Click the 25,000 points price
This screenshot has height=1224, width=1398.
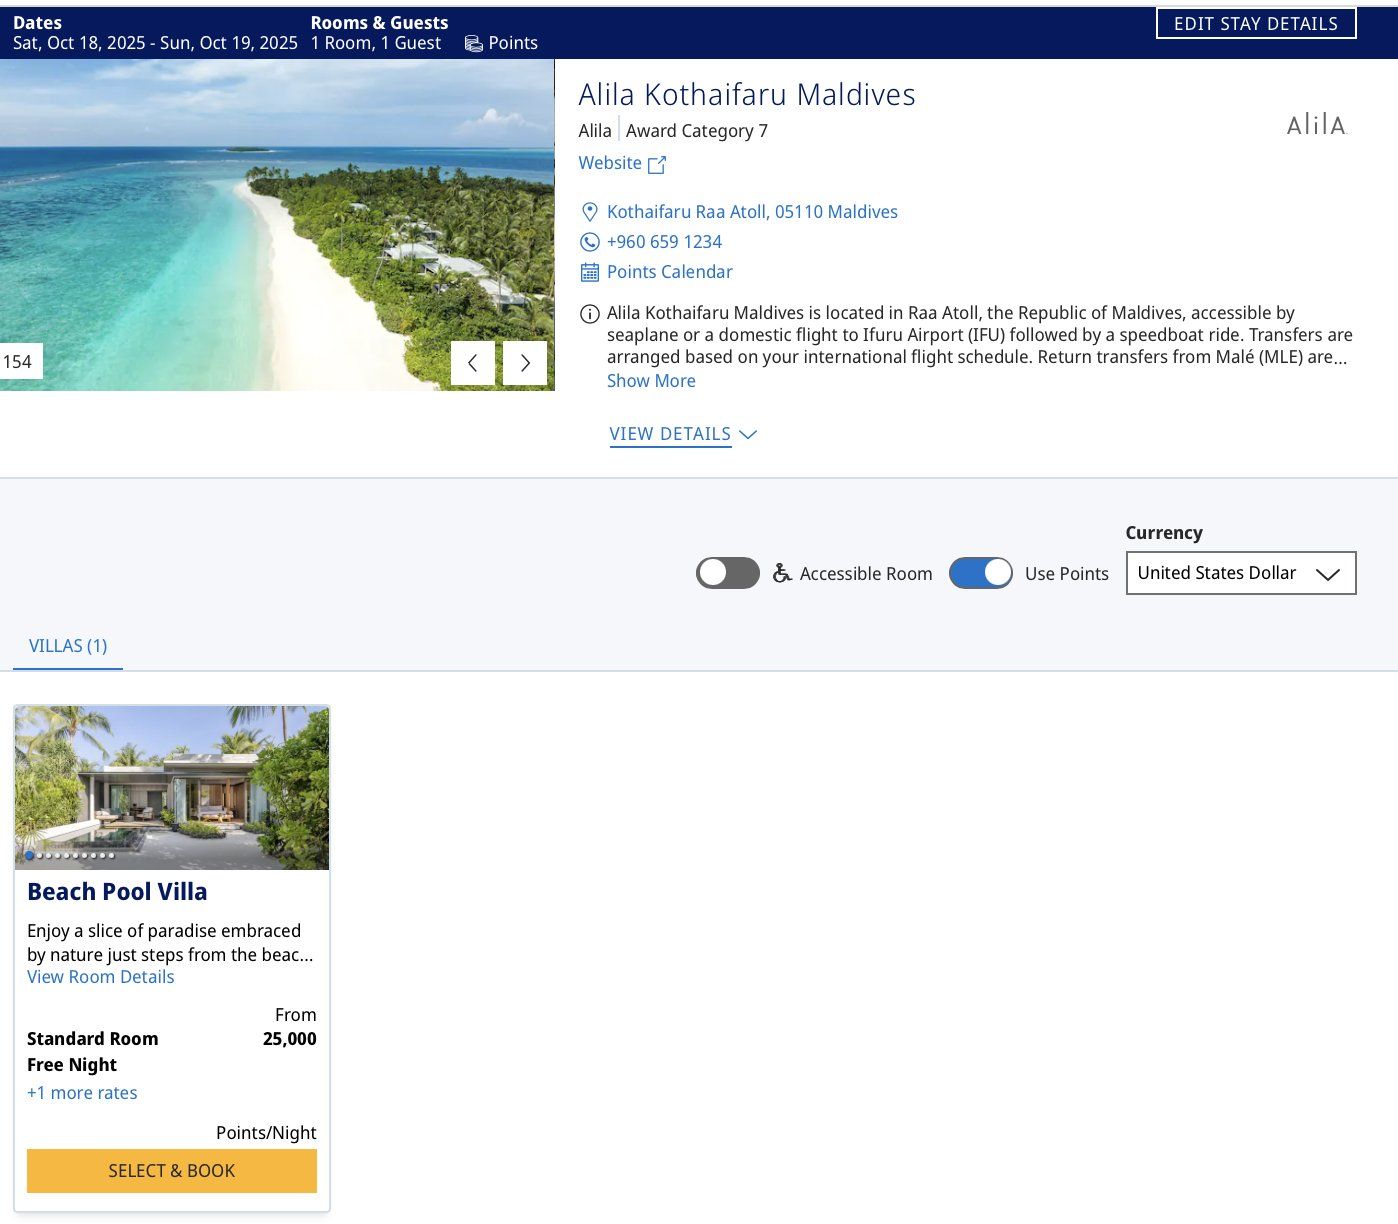point(290,1039)
